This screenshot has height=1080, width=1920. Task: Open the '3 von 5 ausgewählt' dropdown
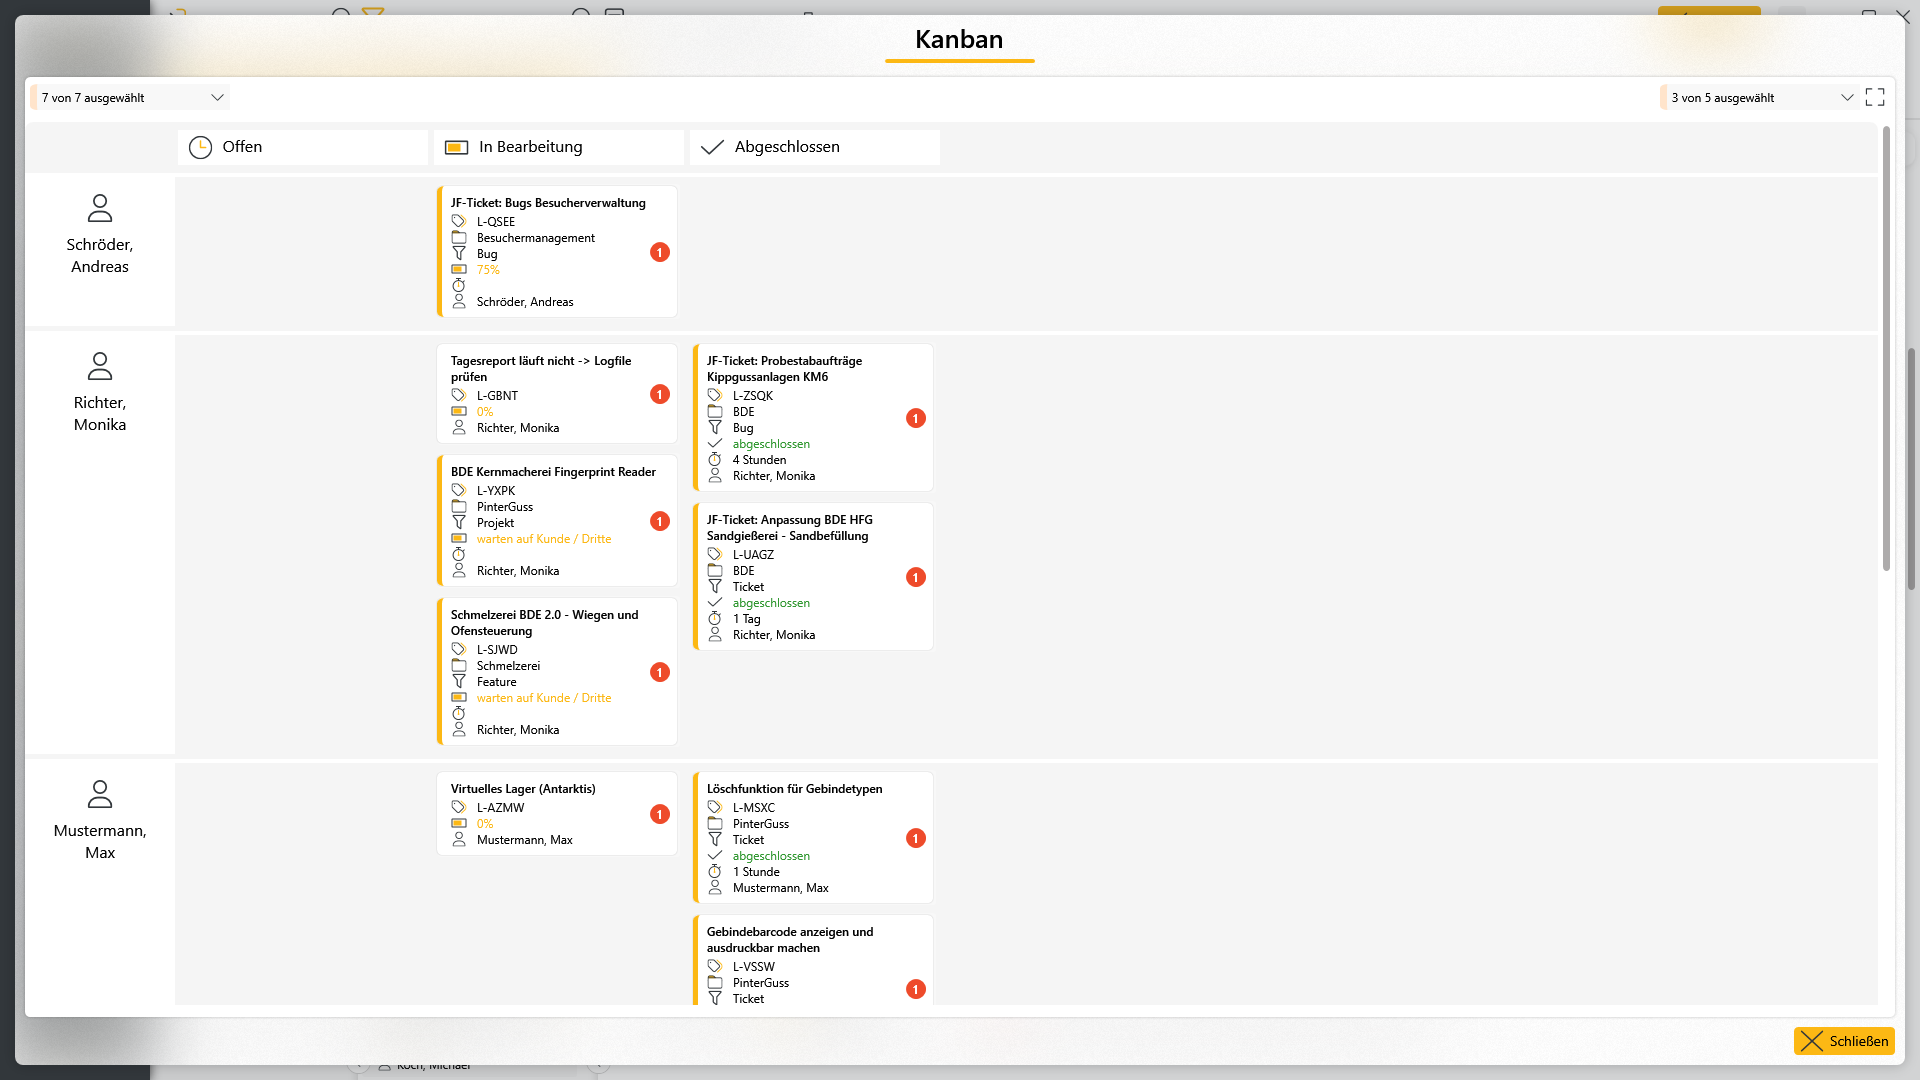click(1758, 97)
